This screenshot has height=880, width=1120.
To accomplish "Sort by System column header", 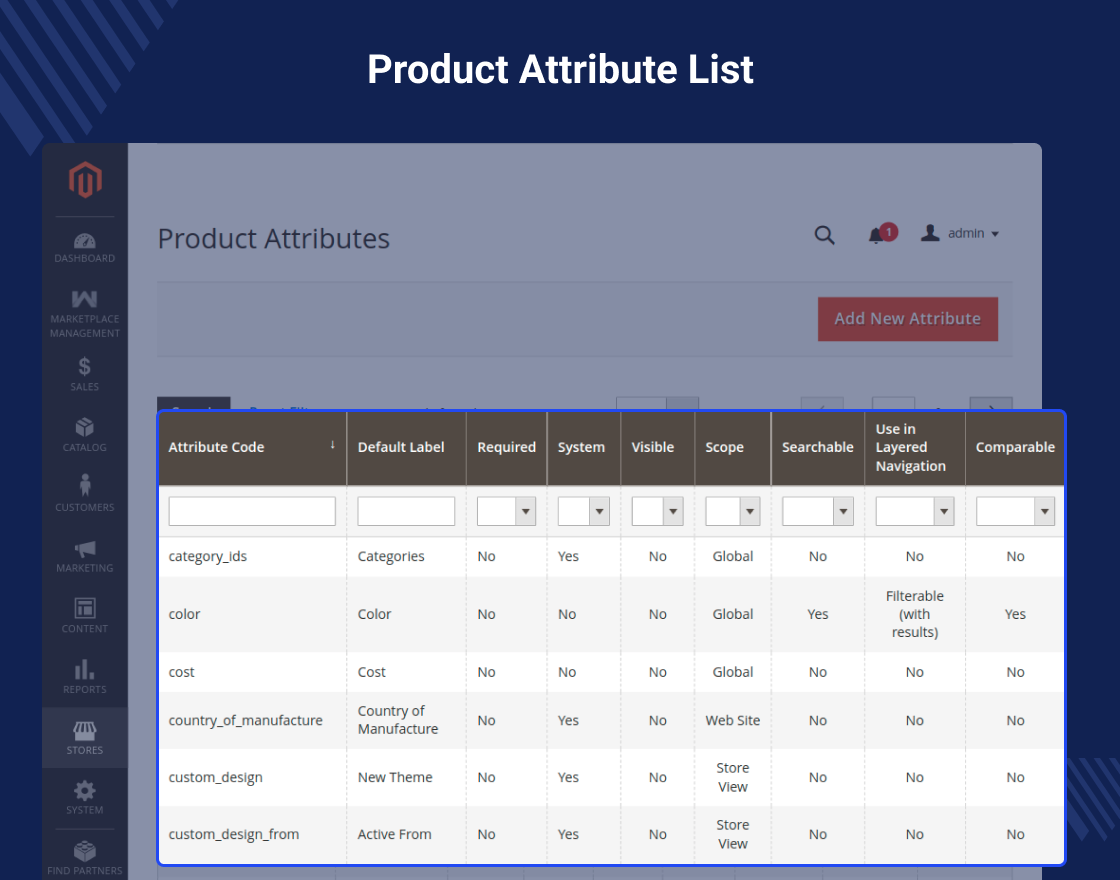I will [584, 448].
